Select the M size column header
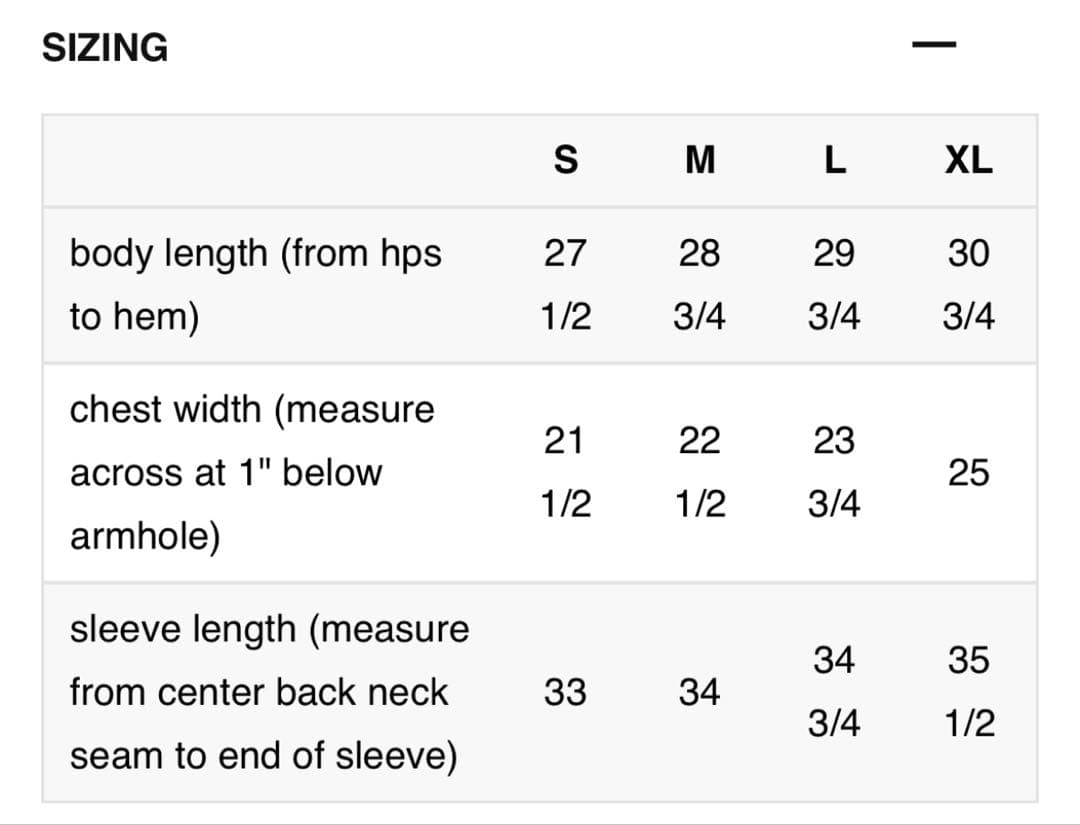1080x825 pixels. pyautogui.click(x=700, y=160)
